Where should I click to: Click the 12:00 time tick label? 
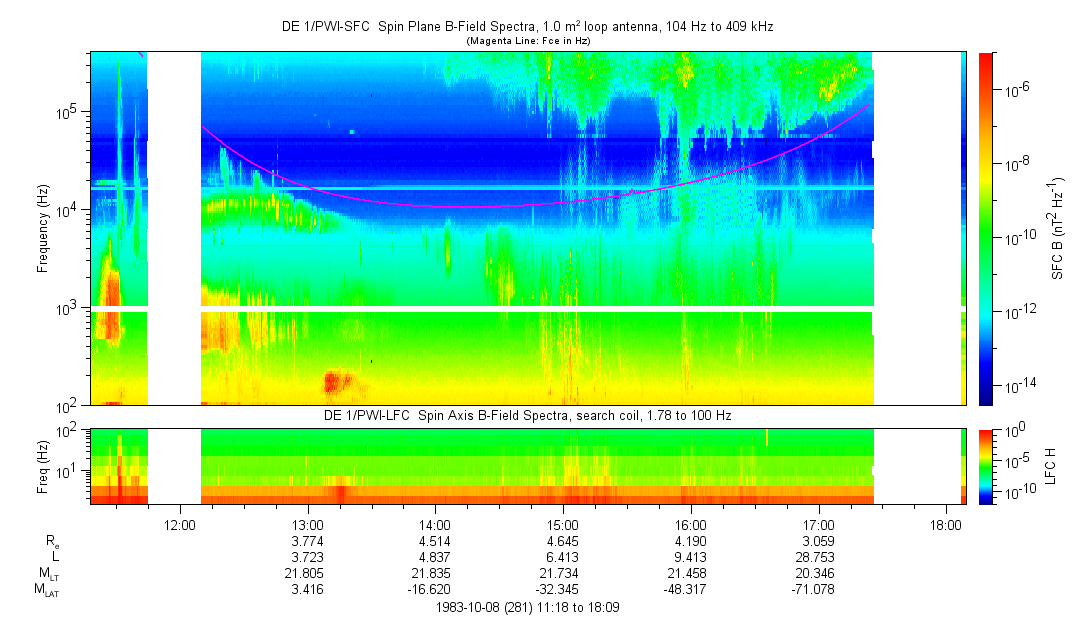(180, 525)
